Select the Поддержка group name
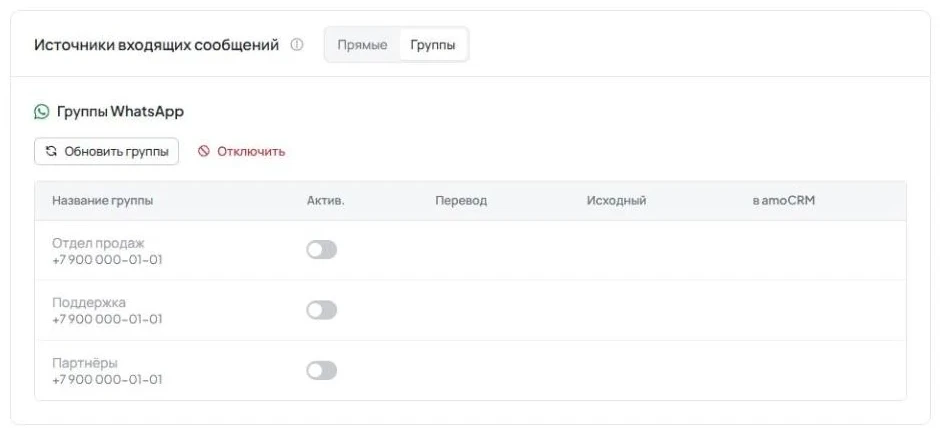941x436 pixels. pyautogui.click(x=89, y=302)
